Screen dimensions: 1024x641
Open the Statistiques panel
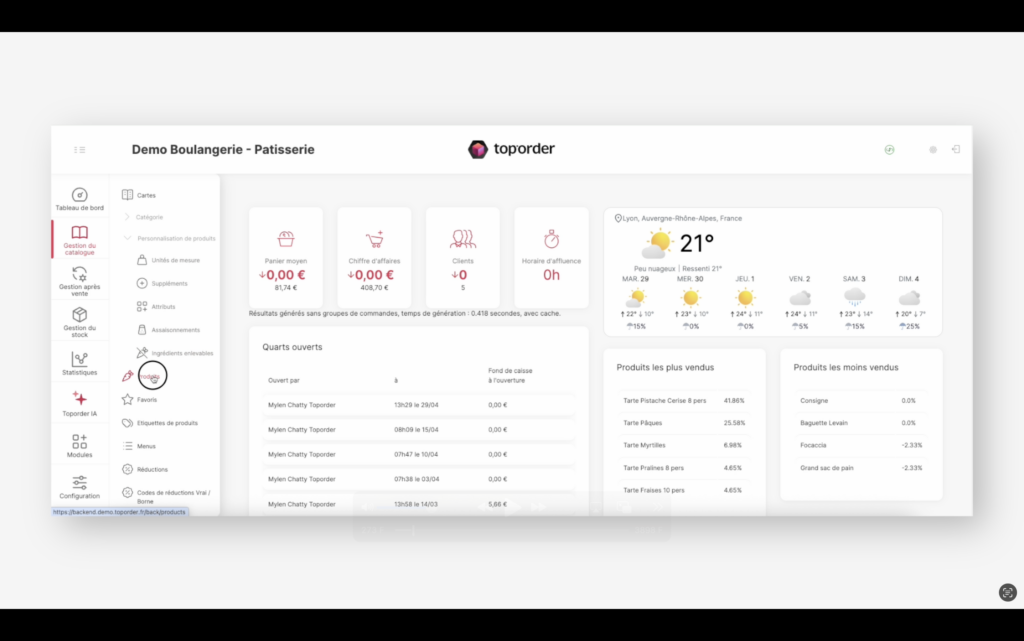coord(79,363)
